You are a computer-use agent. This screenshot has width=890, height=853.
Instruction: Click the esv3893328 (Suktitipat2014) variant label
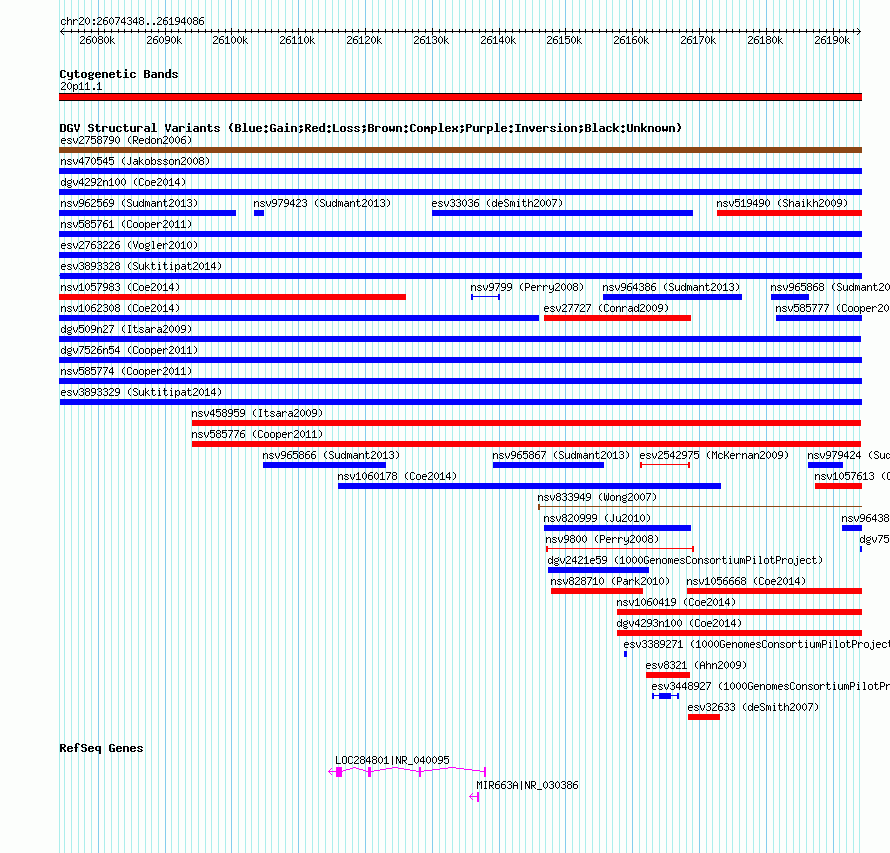pos(141,266)
